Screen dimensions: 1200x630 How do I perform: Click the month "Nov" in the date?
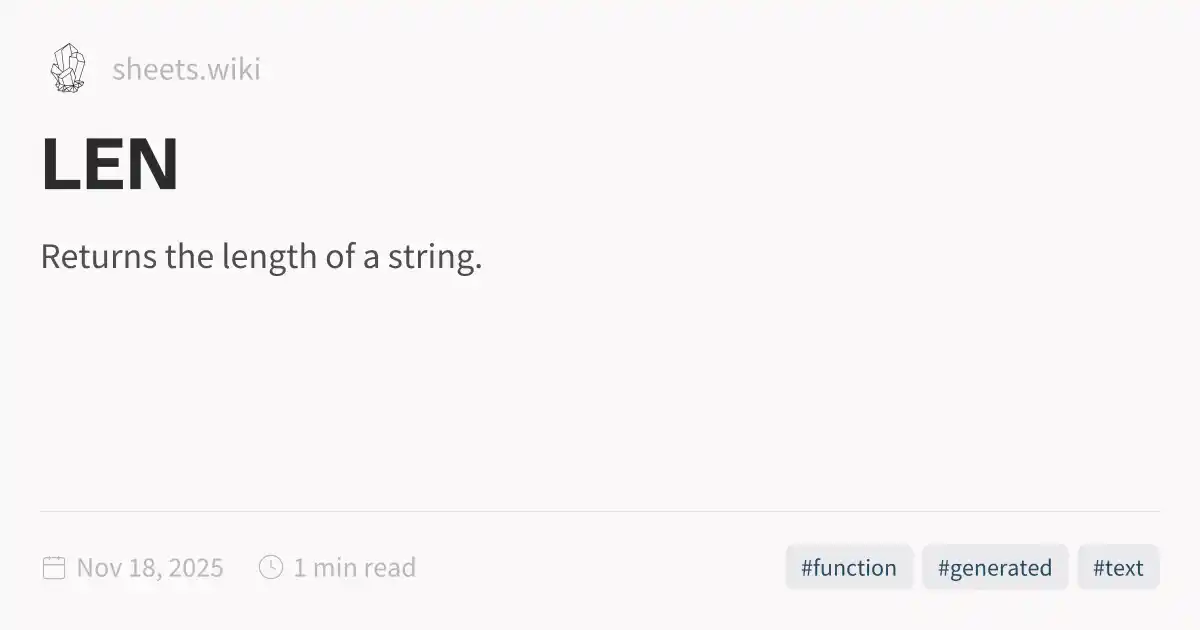pyautogui.click(x=98, y=568)
